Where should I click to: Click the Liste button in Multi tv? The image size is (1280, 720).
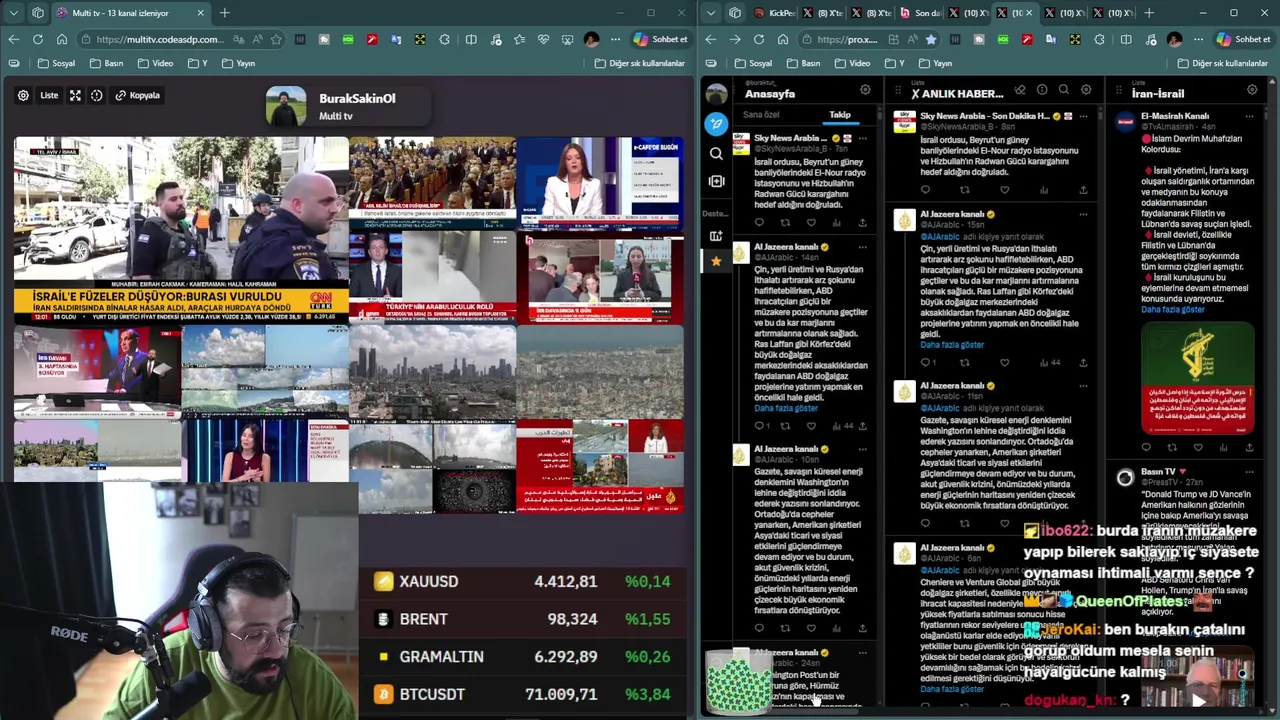coord(49,95)
